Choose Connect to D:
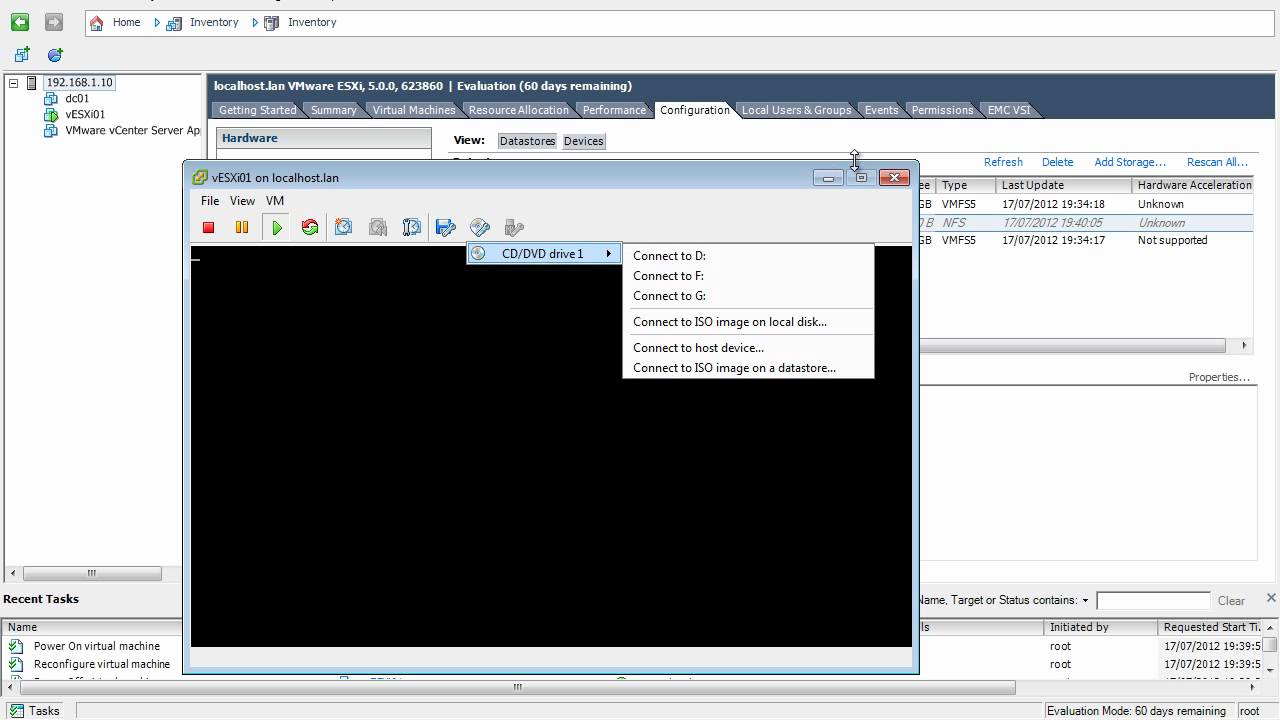This screenshot has height=720, width=1280. [748, 256]
